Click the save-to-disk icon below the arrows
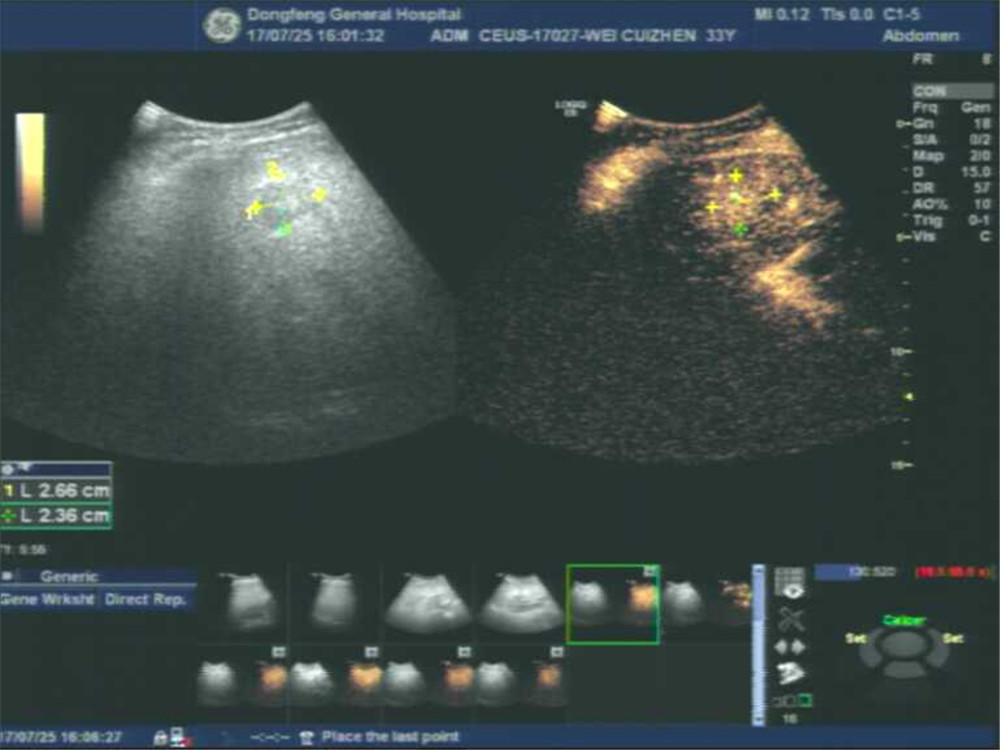 pyautogui.click(x=790, y=672)
